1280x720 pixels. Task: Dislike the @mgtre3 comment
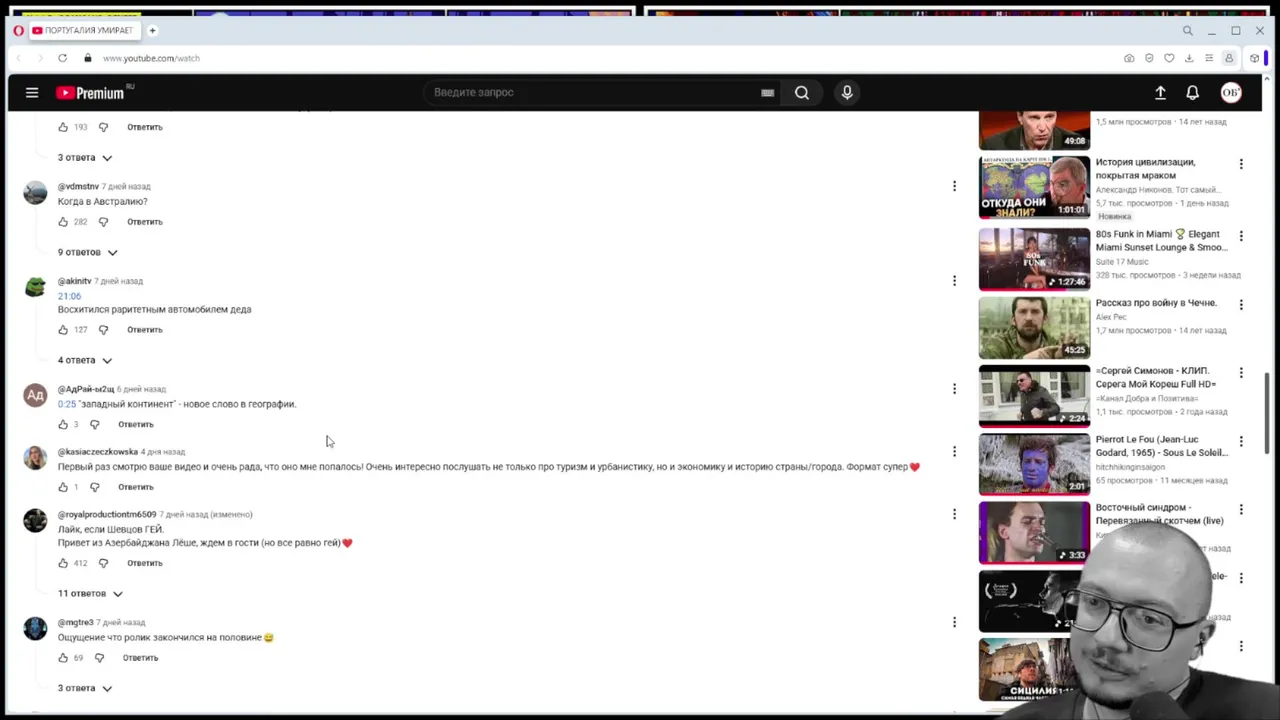(99, 658)
